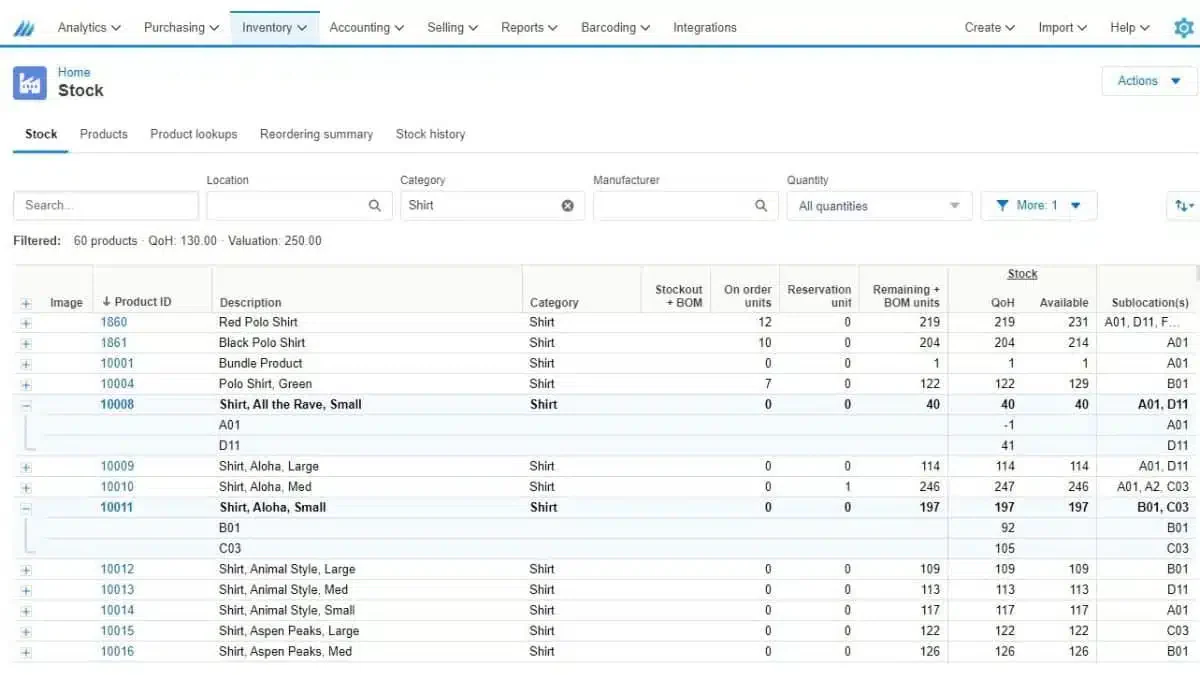
Task: Open product 10010 link
Action: [x=117, y=487]
